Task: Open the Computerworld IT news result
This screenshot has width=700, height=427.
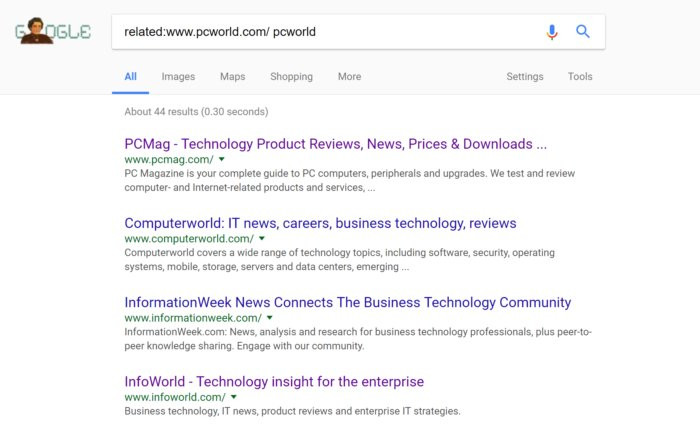Action: [320, 223]
